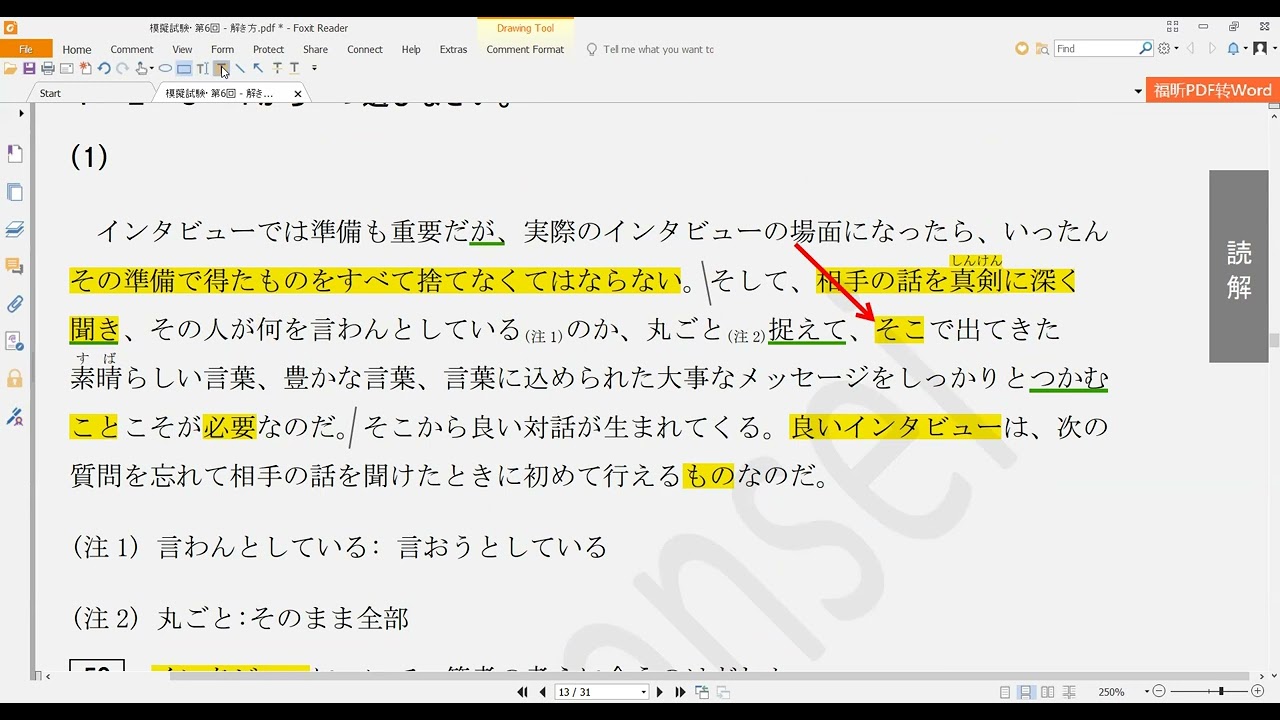Select the Comment Format tab
Image resolution: width=1280 pixels, height=720 pixels.
coord(525,49)
